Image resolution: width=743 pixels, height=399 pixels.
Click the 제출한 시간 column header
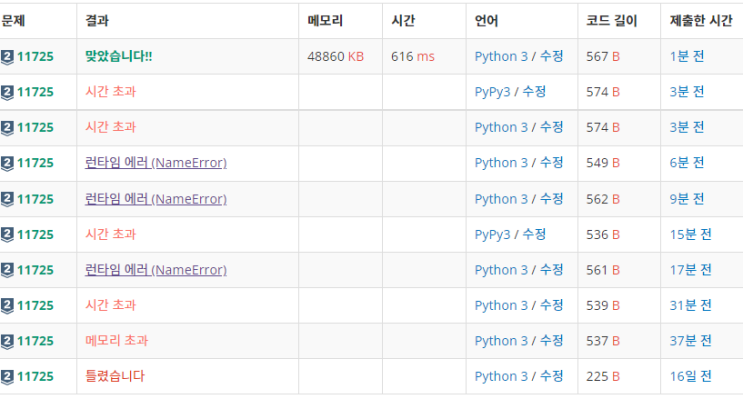click(x=701, y=21)
